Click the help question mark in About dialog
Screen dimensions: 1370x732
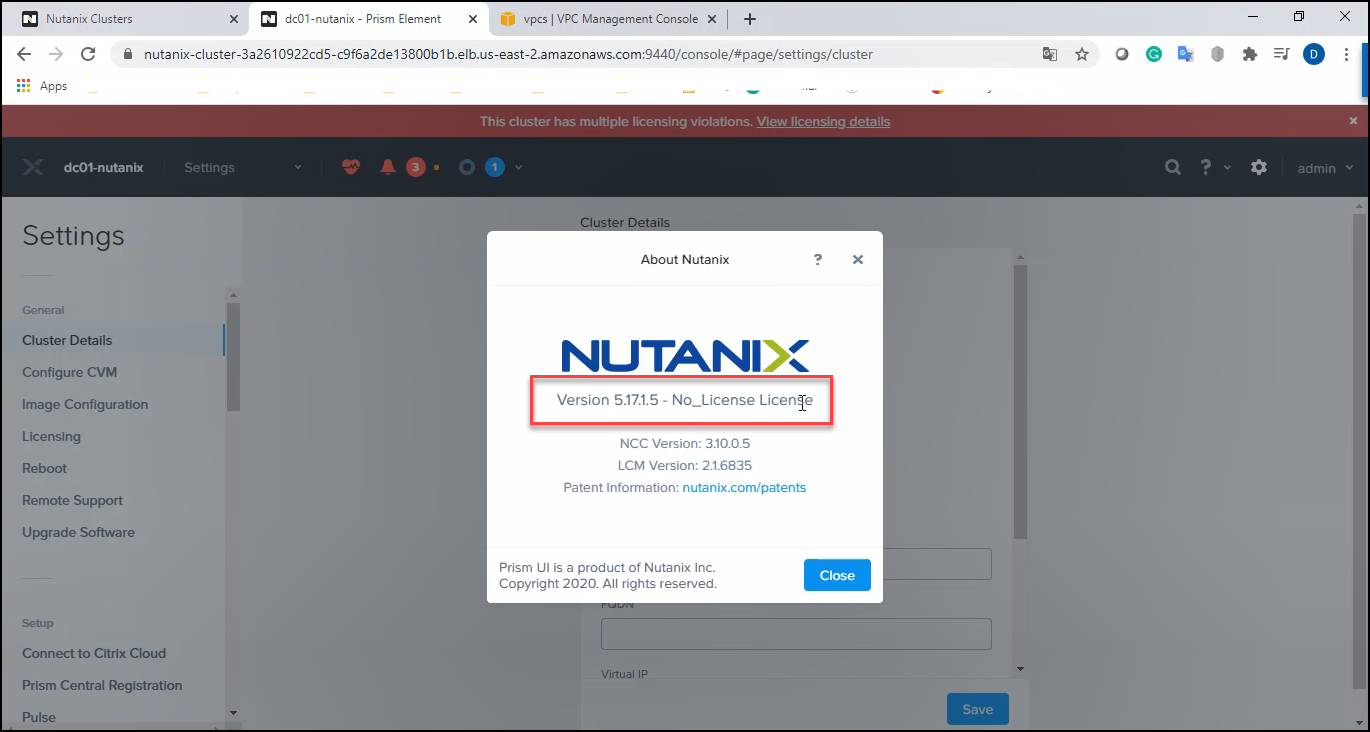point(818,260)
